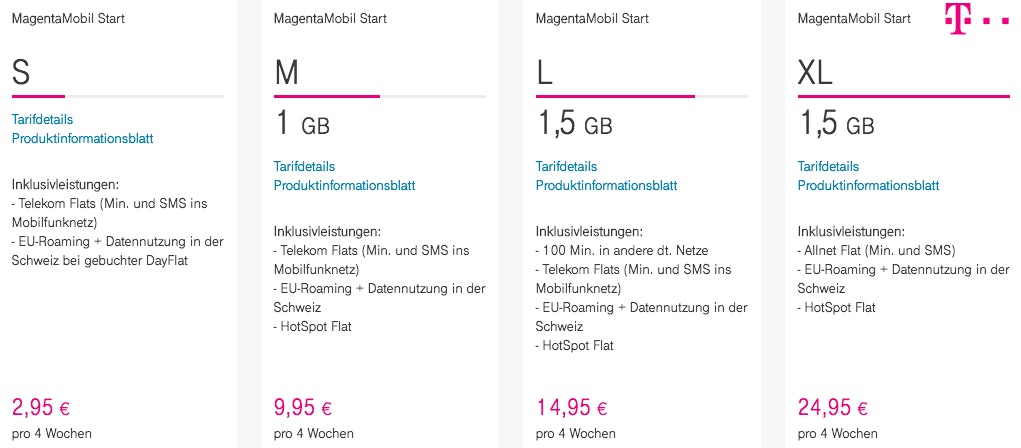Open Produktinformationsblatt for the S tariff

pyautogui.click(x=82, y=138)
